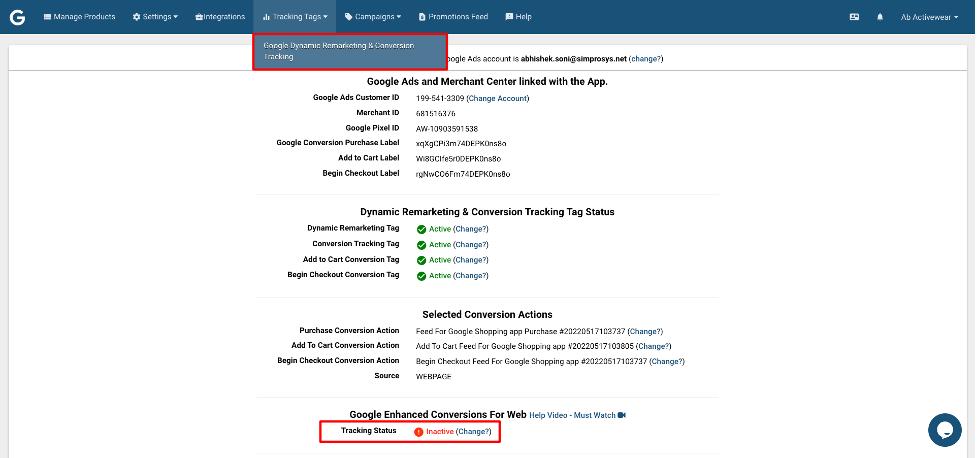Select the Merchant ID value 681516376
This screenshot has height=458, width=977.
436,113
